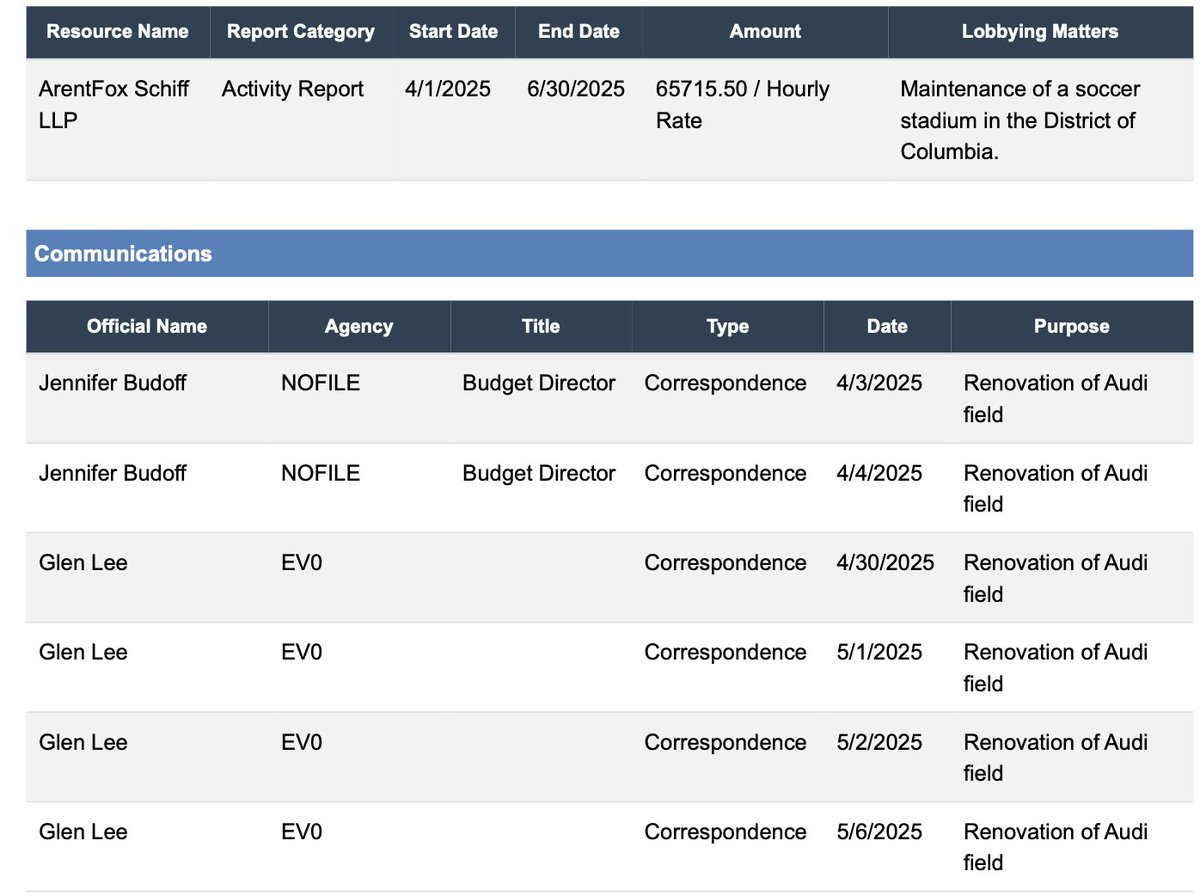Click Renovation of Audi field for 4/3/2025
This screenshot has width=1200, height=896.
[x=1055, y=399]
